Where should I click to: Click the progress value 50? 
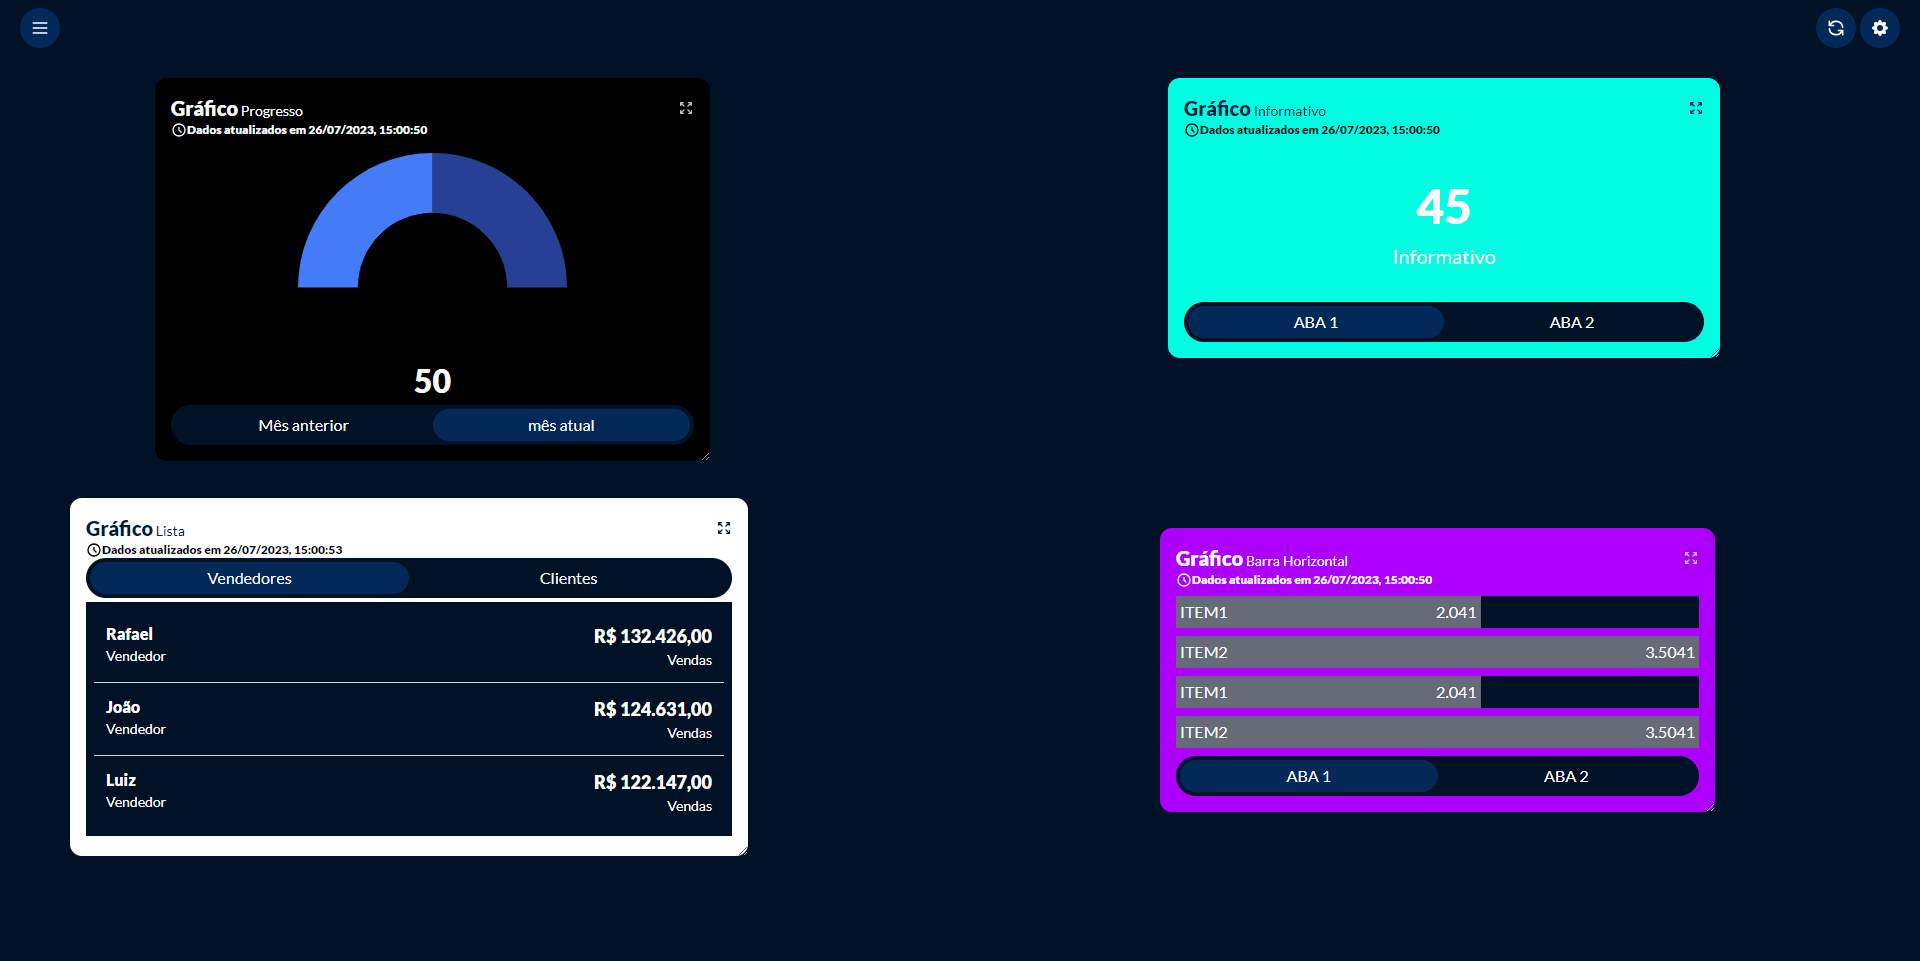coord(433,381)
